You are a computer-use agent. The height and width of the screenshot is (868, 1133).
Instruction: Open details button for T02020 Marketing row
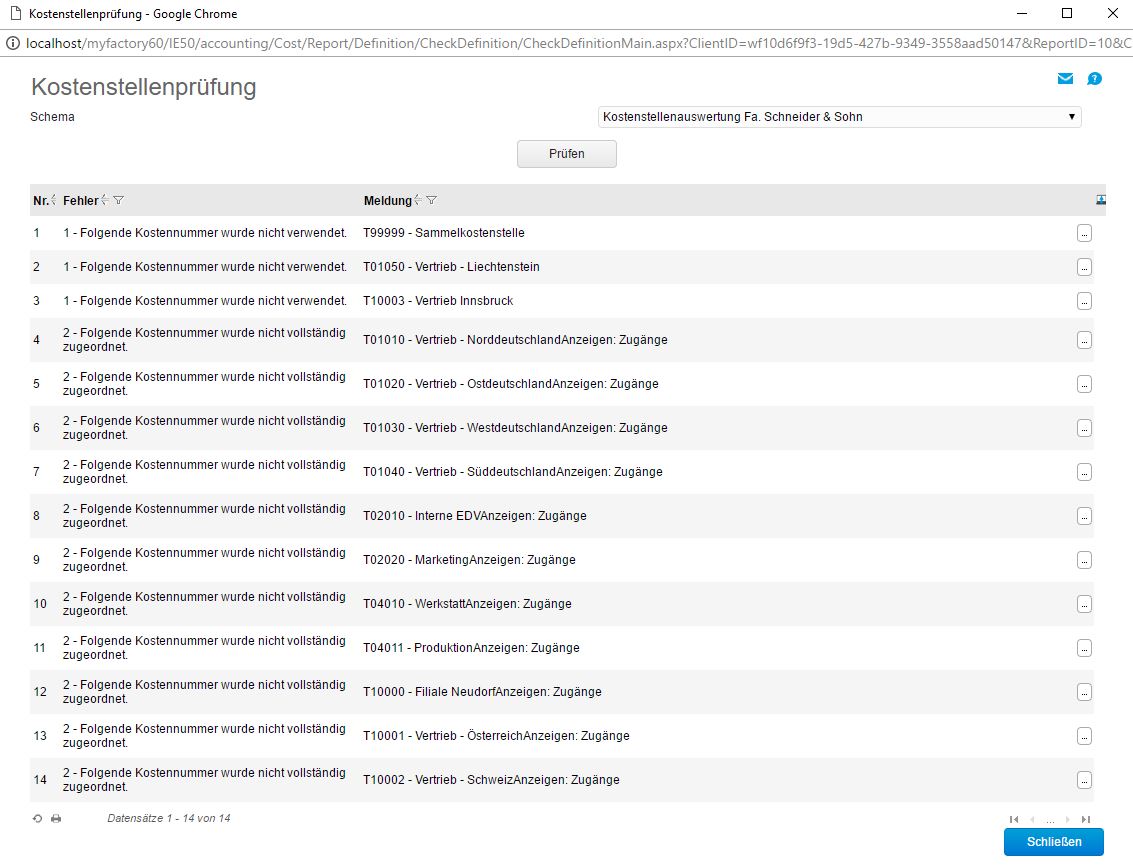1084,560
